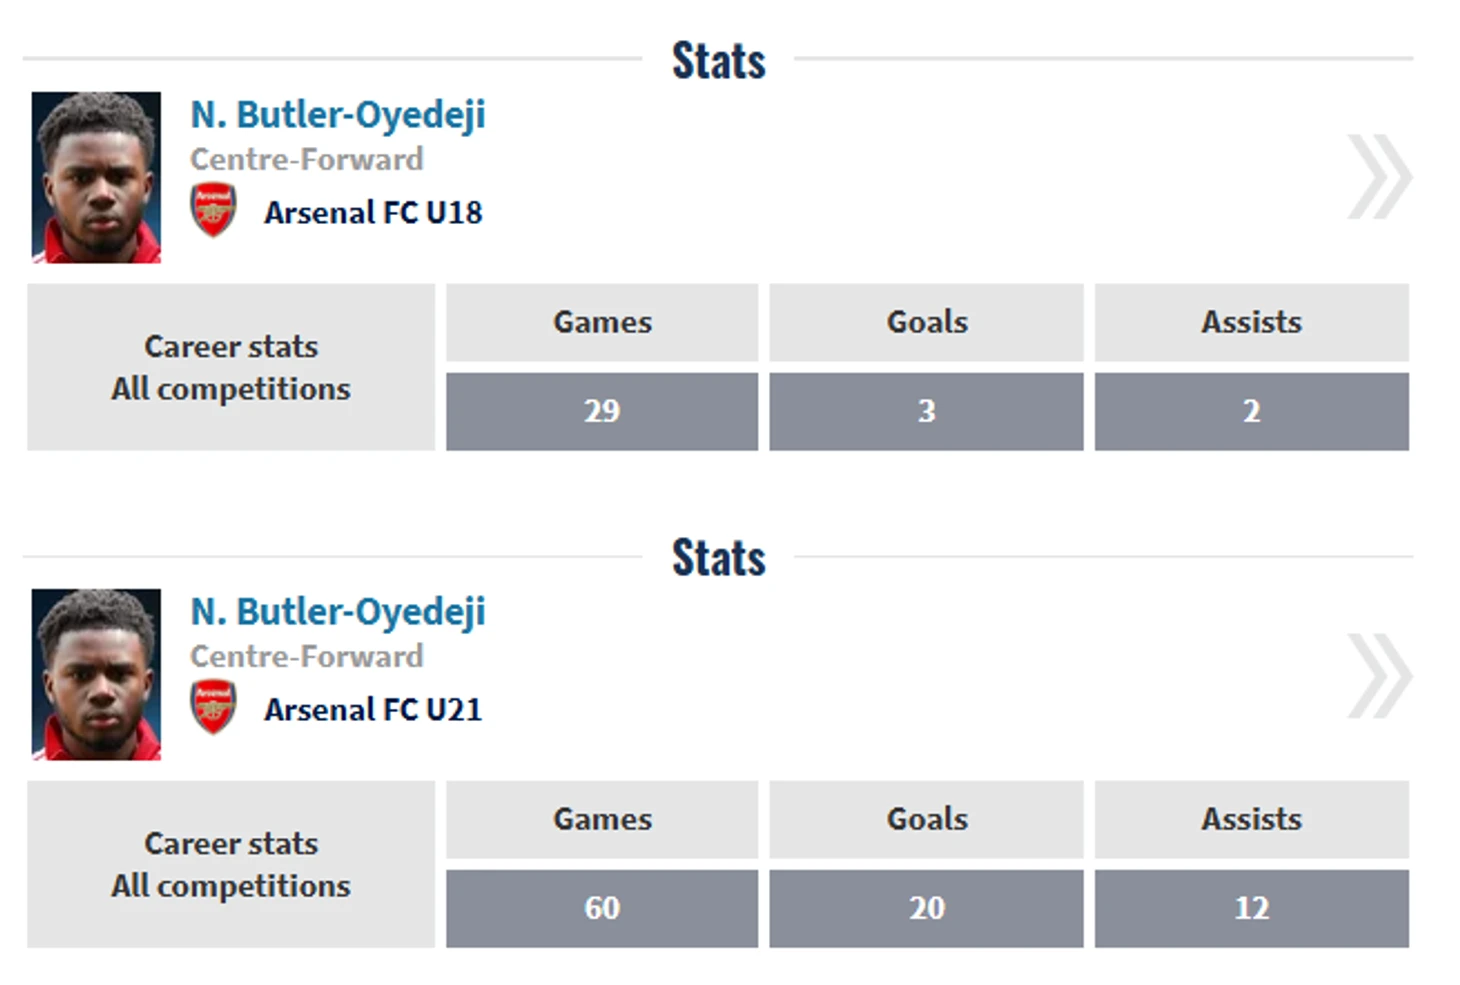Select the 29 games value for U18
Viewport: 1460px width, 985px height.
pos(602,411)
